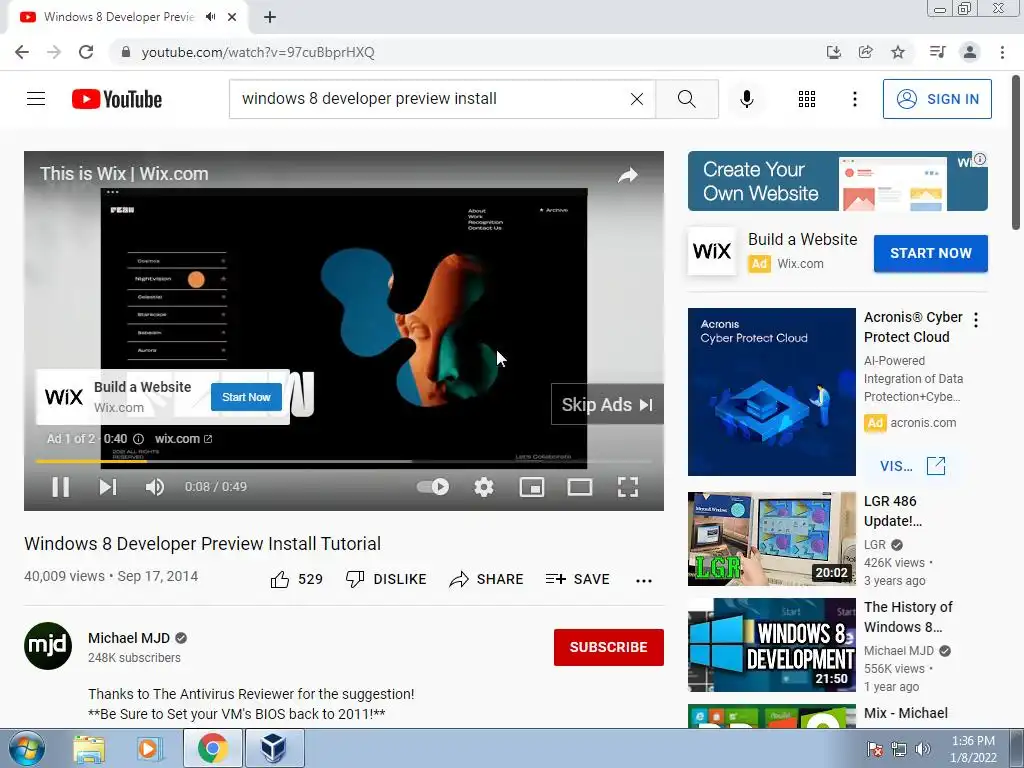Viewport: 1024px width, 768px height.
Task: Open VirtualBox from taskbar
Action: tap(274, 748)
